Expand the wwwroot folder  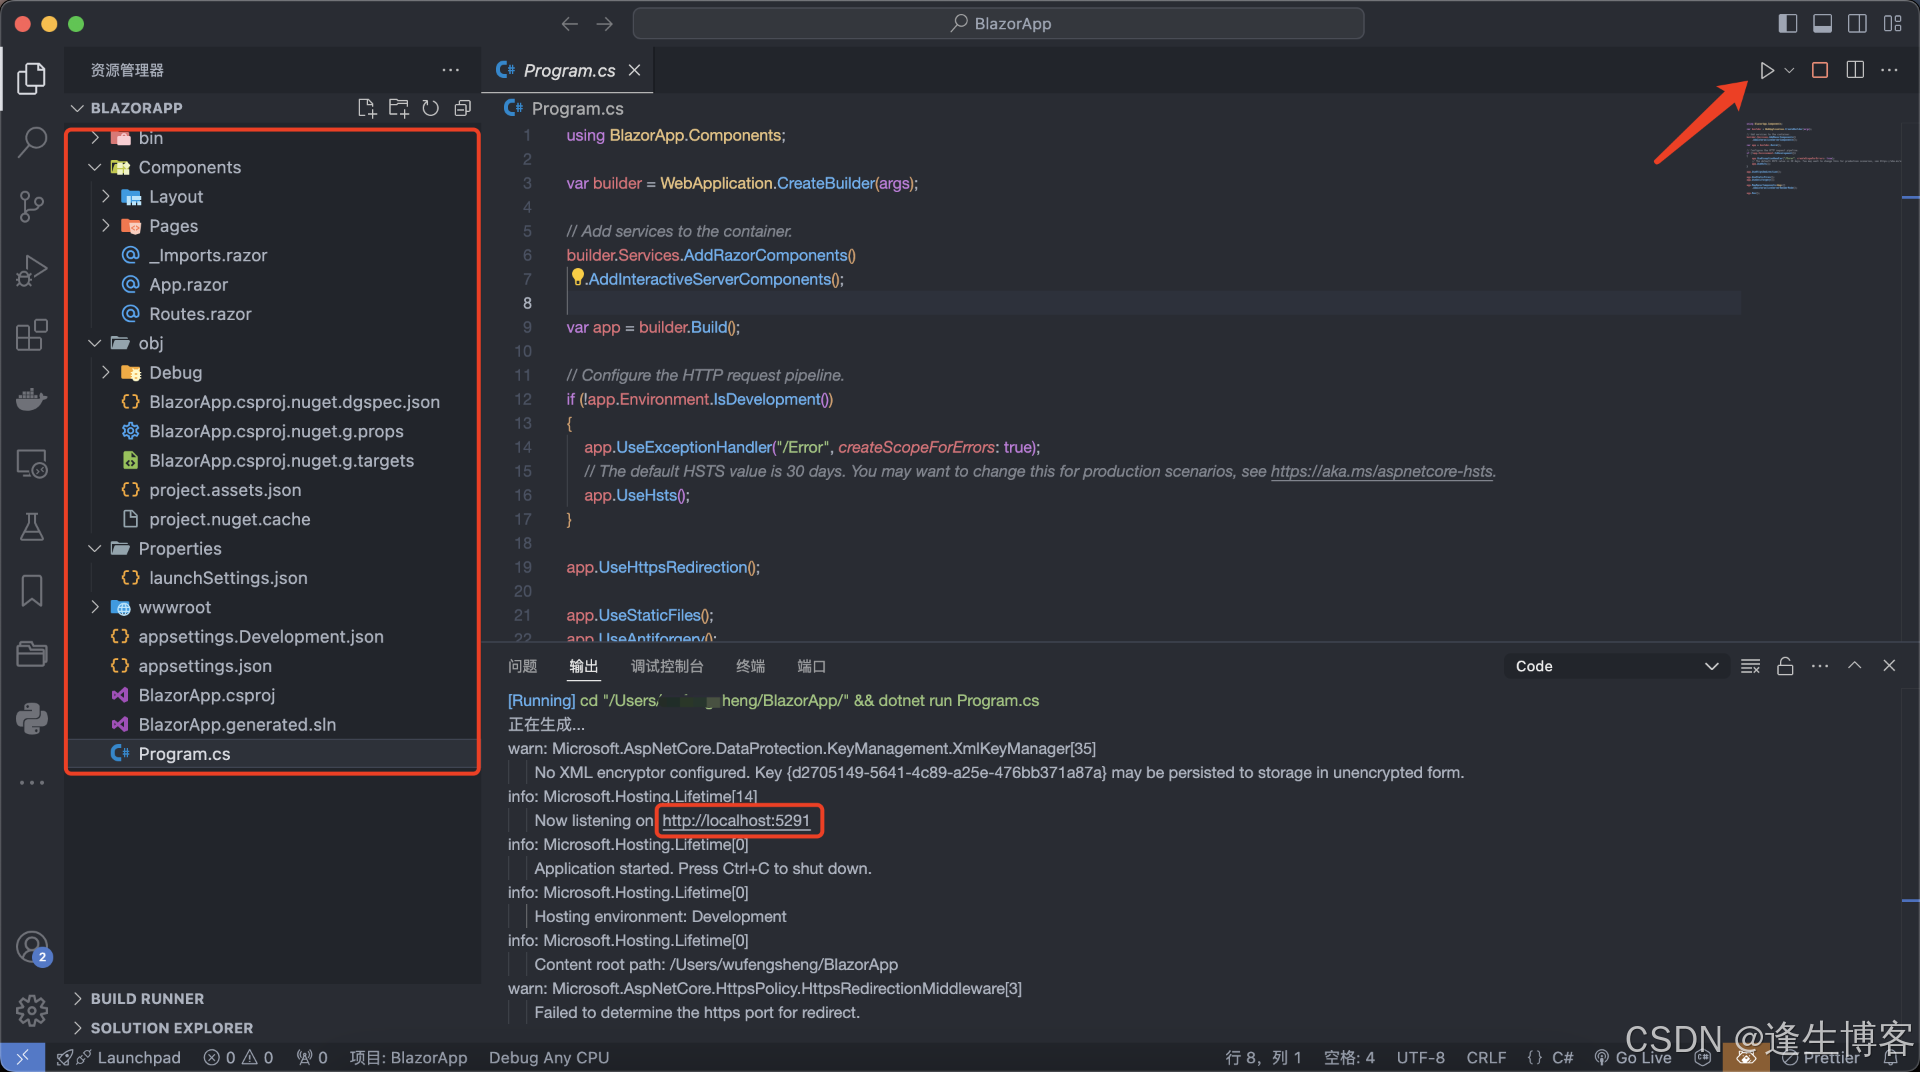pos(95,607)
